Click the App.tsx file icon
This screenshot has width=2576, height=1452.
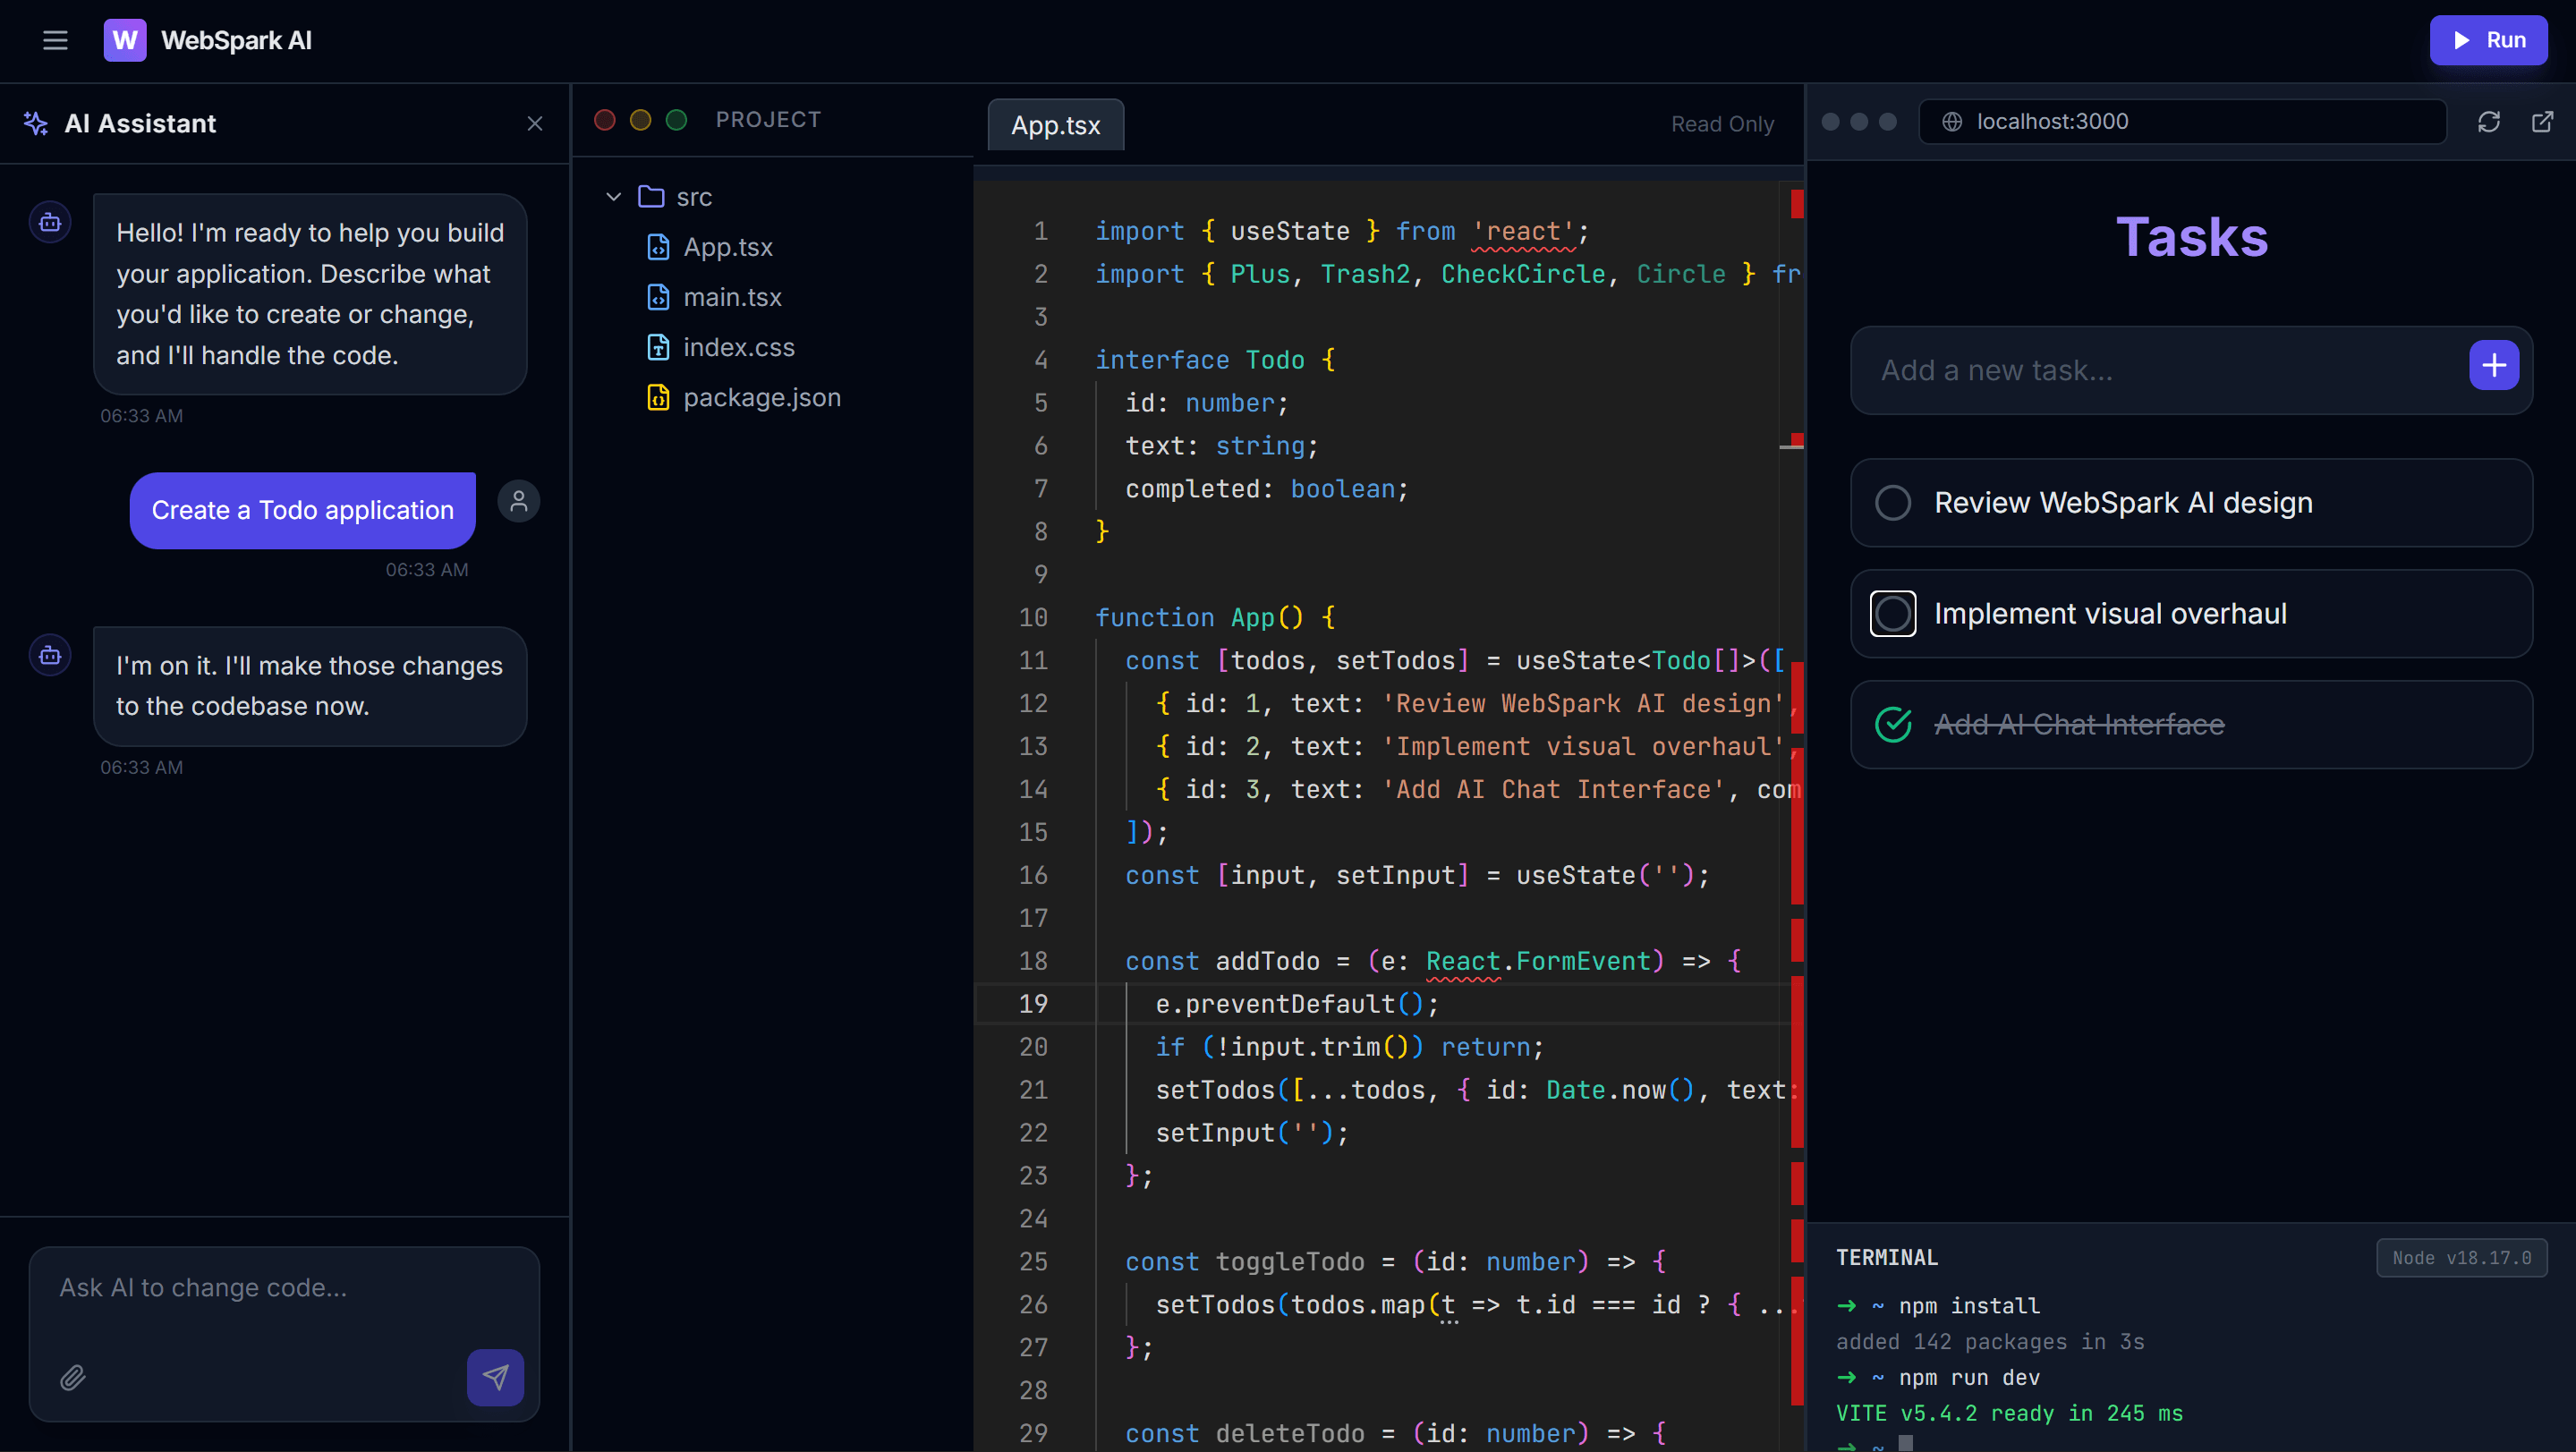point(658,247)
